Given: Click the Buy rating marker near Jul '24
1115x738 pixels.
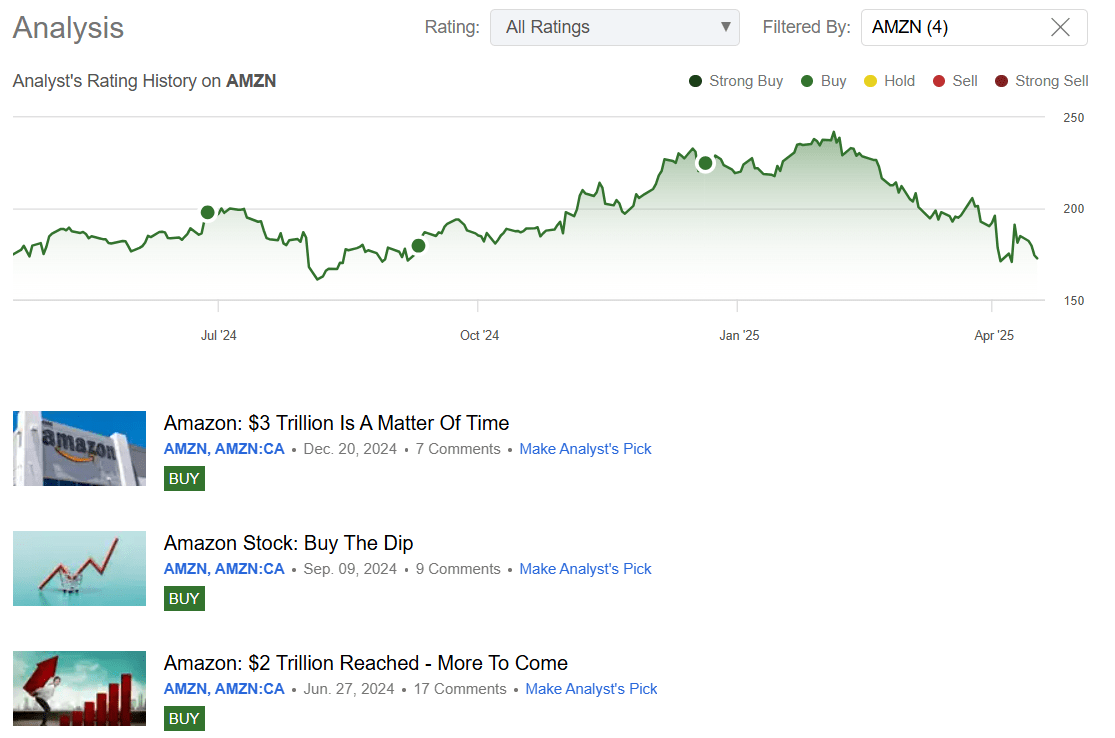Looking at the screenshot, I should coord(207,212).
